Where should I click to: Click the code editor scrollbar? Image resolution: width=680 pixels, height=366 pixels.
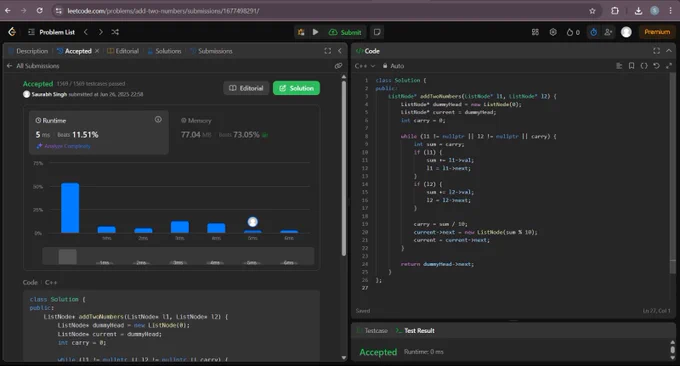[x=673, y=173]
